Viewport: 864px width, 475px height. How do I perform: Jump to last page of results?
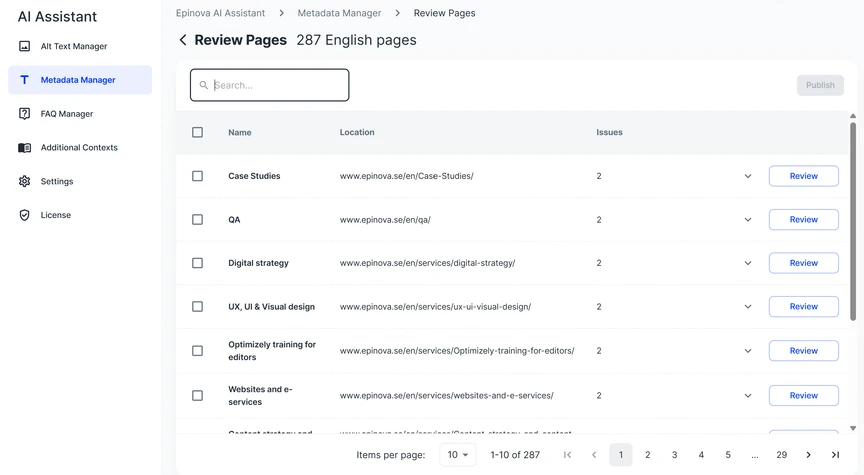pos(835,455)
